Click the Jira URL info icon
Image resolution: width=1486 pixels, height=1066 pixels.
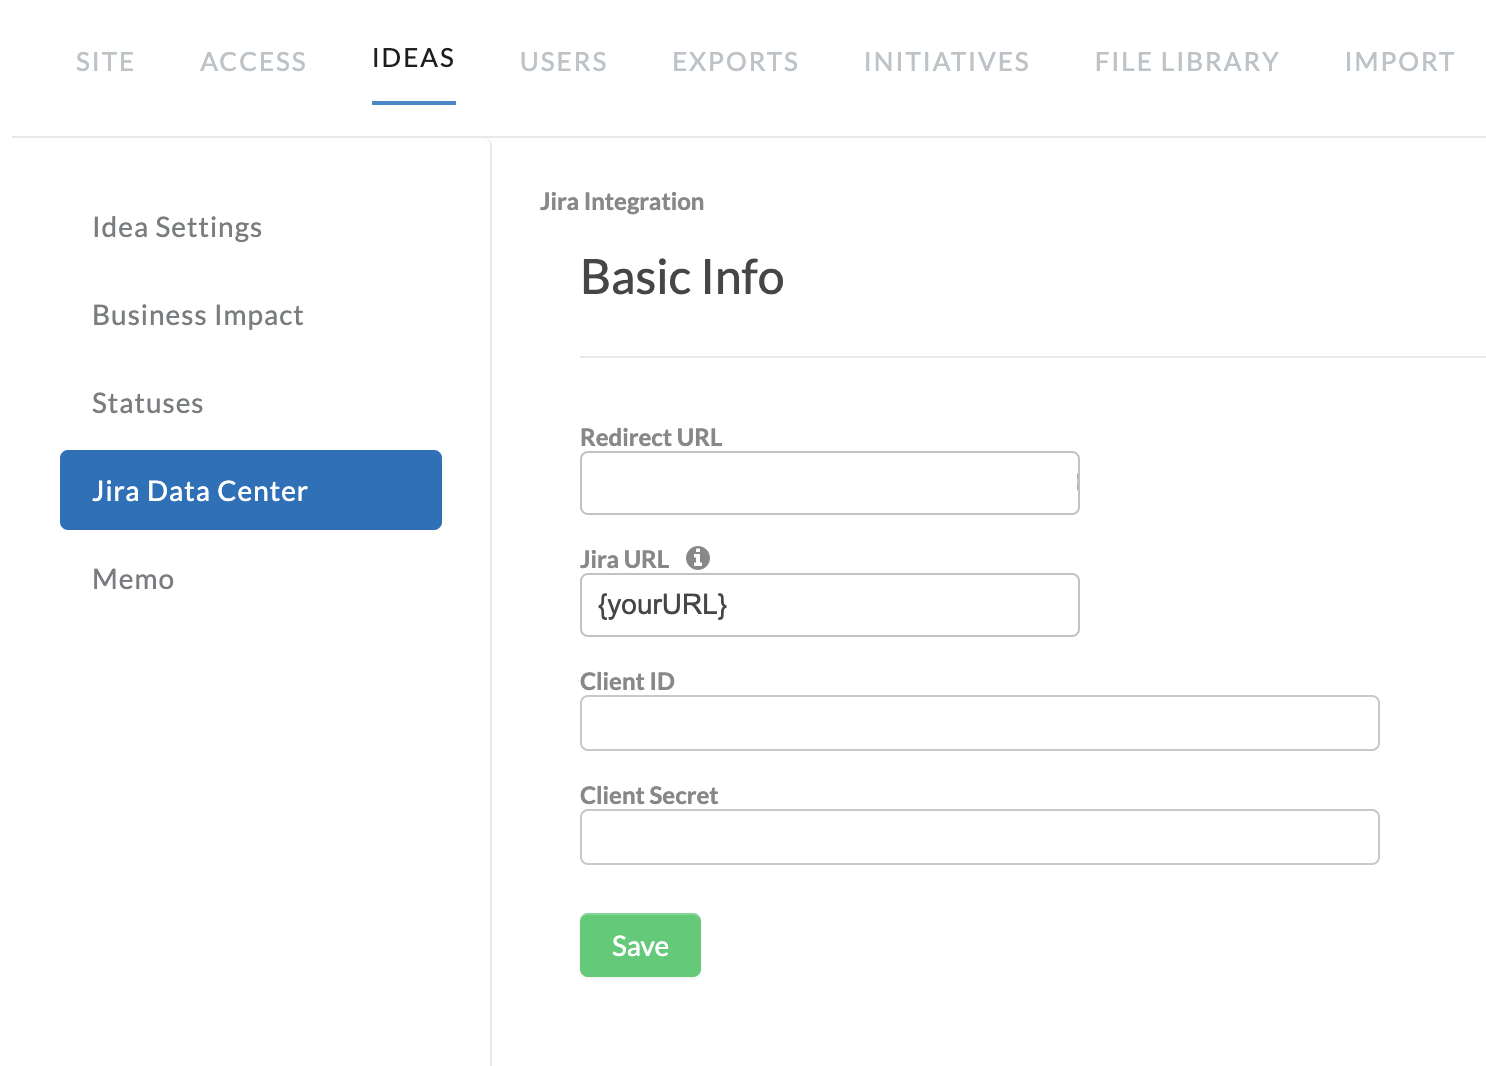coord(698,558)
